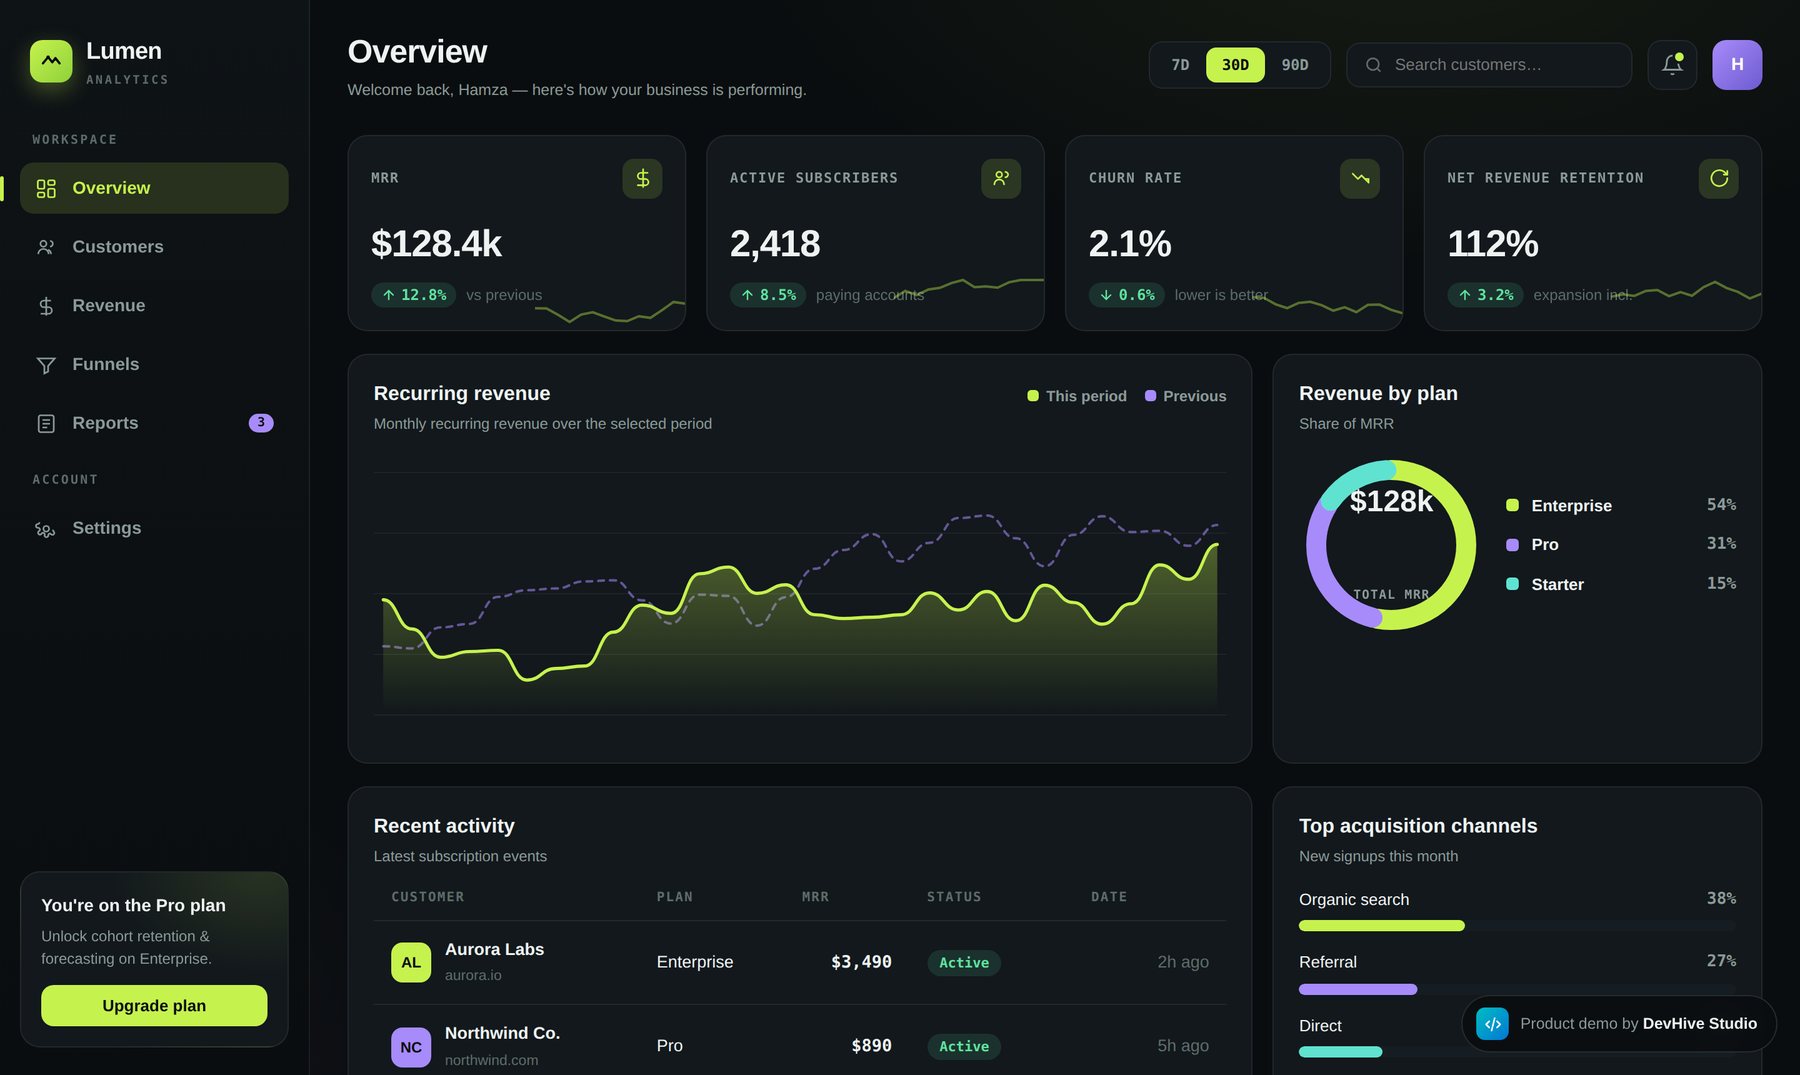The image size is (1800, 1075).
Task: Click the Northwind Co. customer name
Action: point(502,1033)
